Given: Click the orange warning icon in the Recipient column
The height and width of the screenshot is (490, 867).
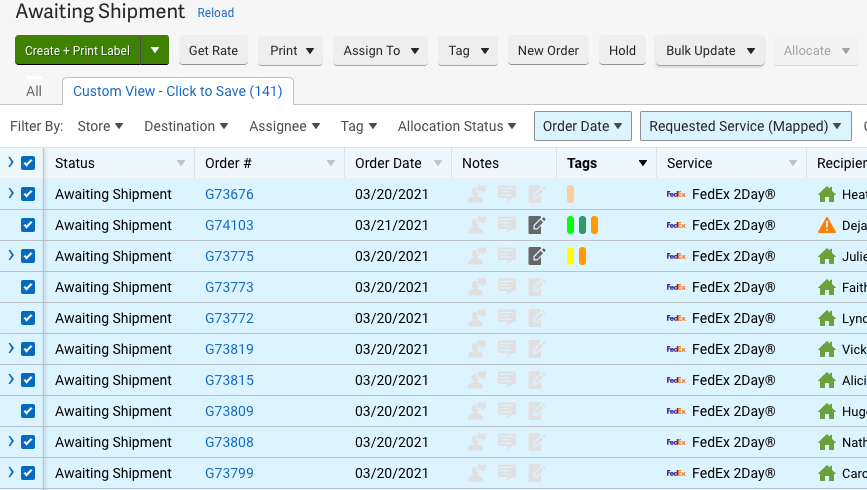Looking at the screenshot, I should point(826,226).
